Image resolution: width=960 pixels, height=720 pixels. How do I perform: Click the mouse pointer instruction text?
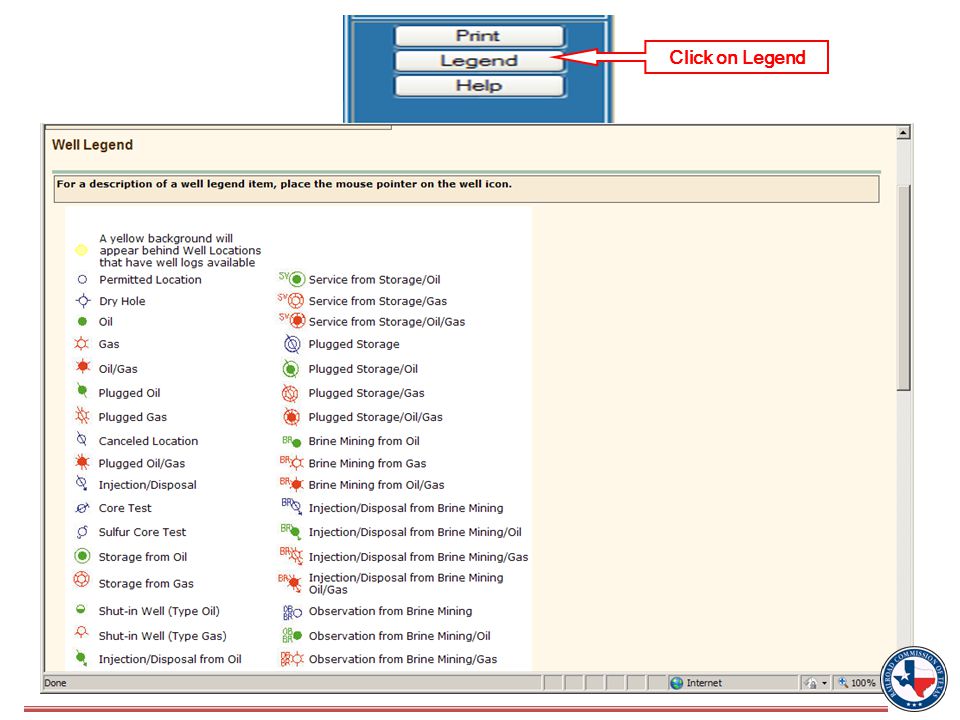click(284, 184)
